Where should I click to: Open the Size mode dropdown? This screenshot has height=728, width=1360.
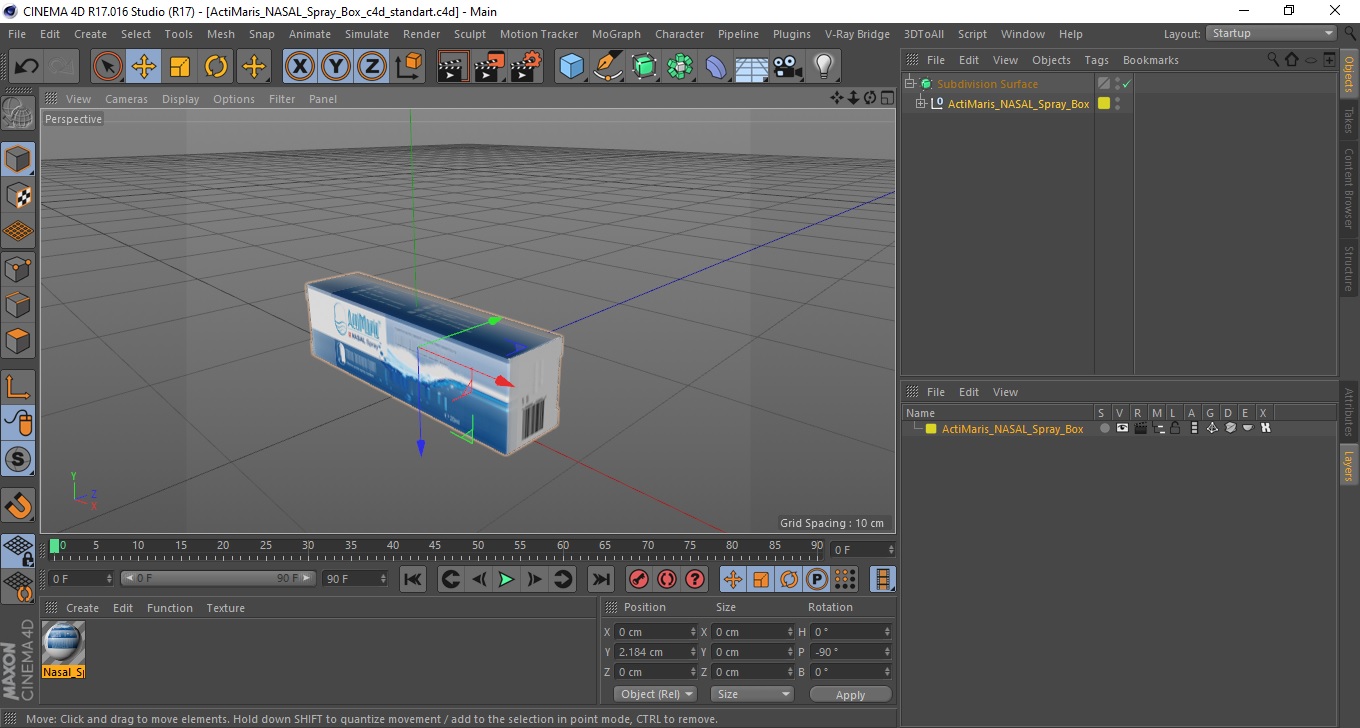[752, 694]
